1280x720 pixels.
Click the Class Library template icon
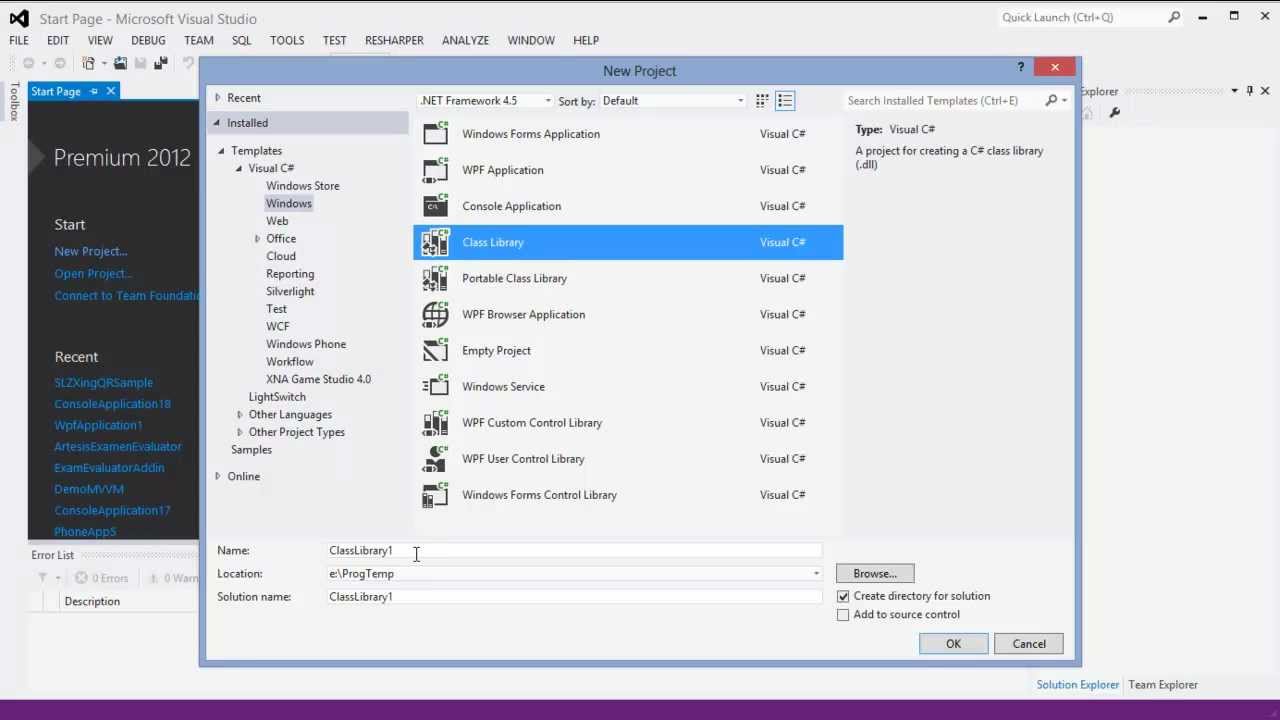pyautogui.click(x=436, y=242)
